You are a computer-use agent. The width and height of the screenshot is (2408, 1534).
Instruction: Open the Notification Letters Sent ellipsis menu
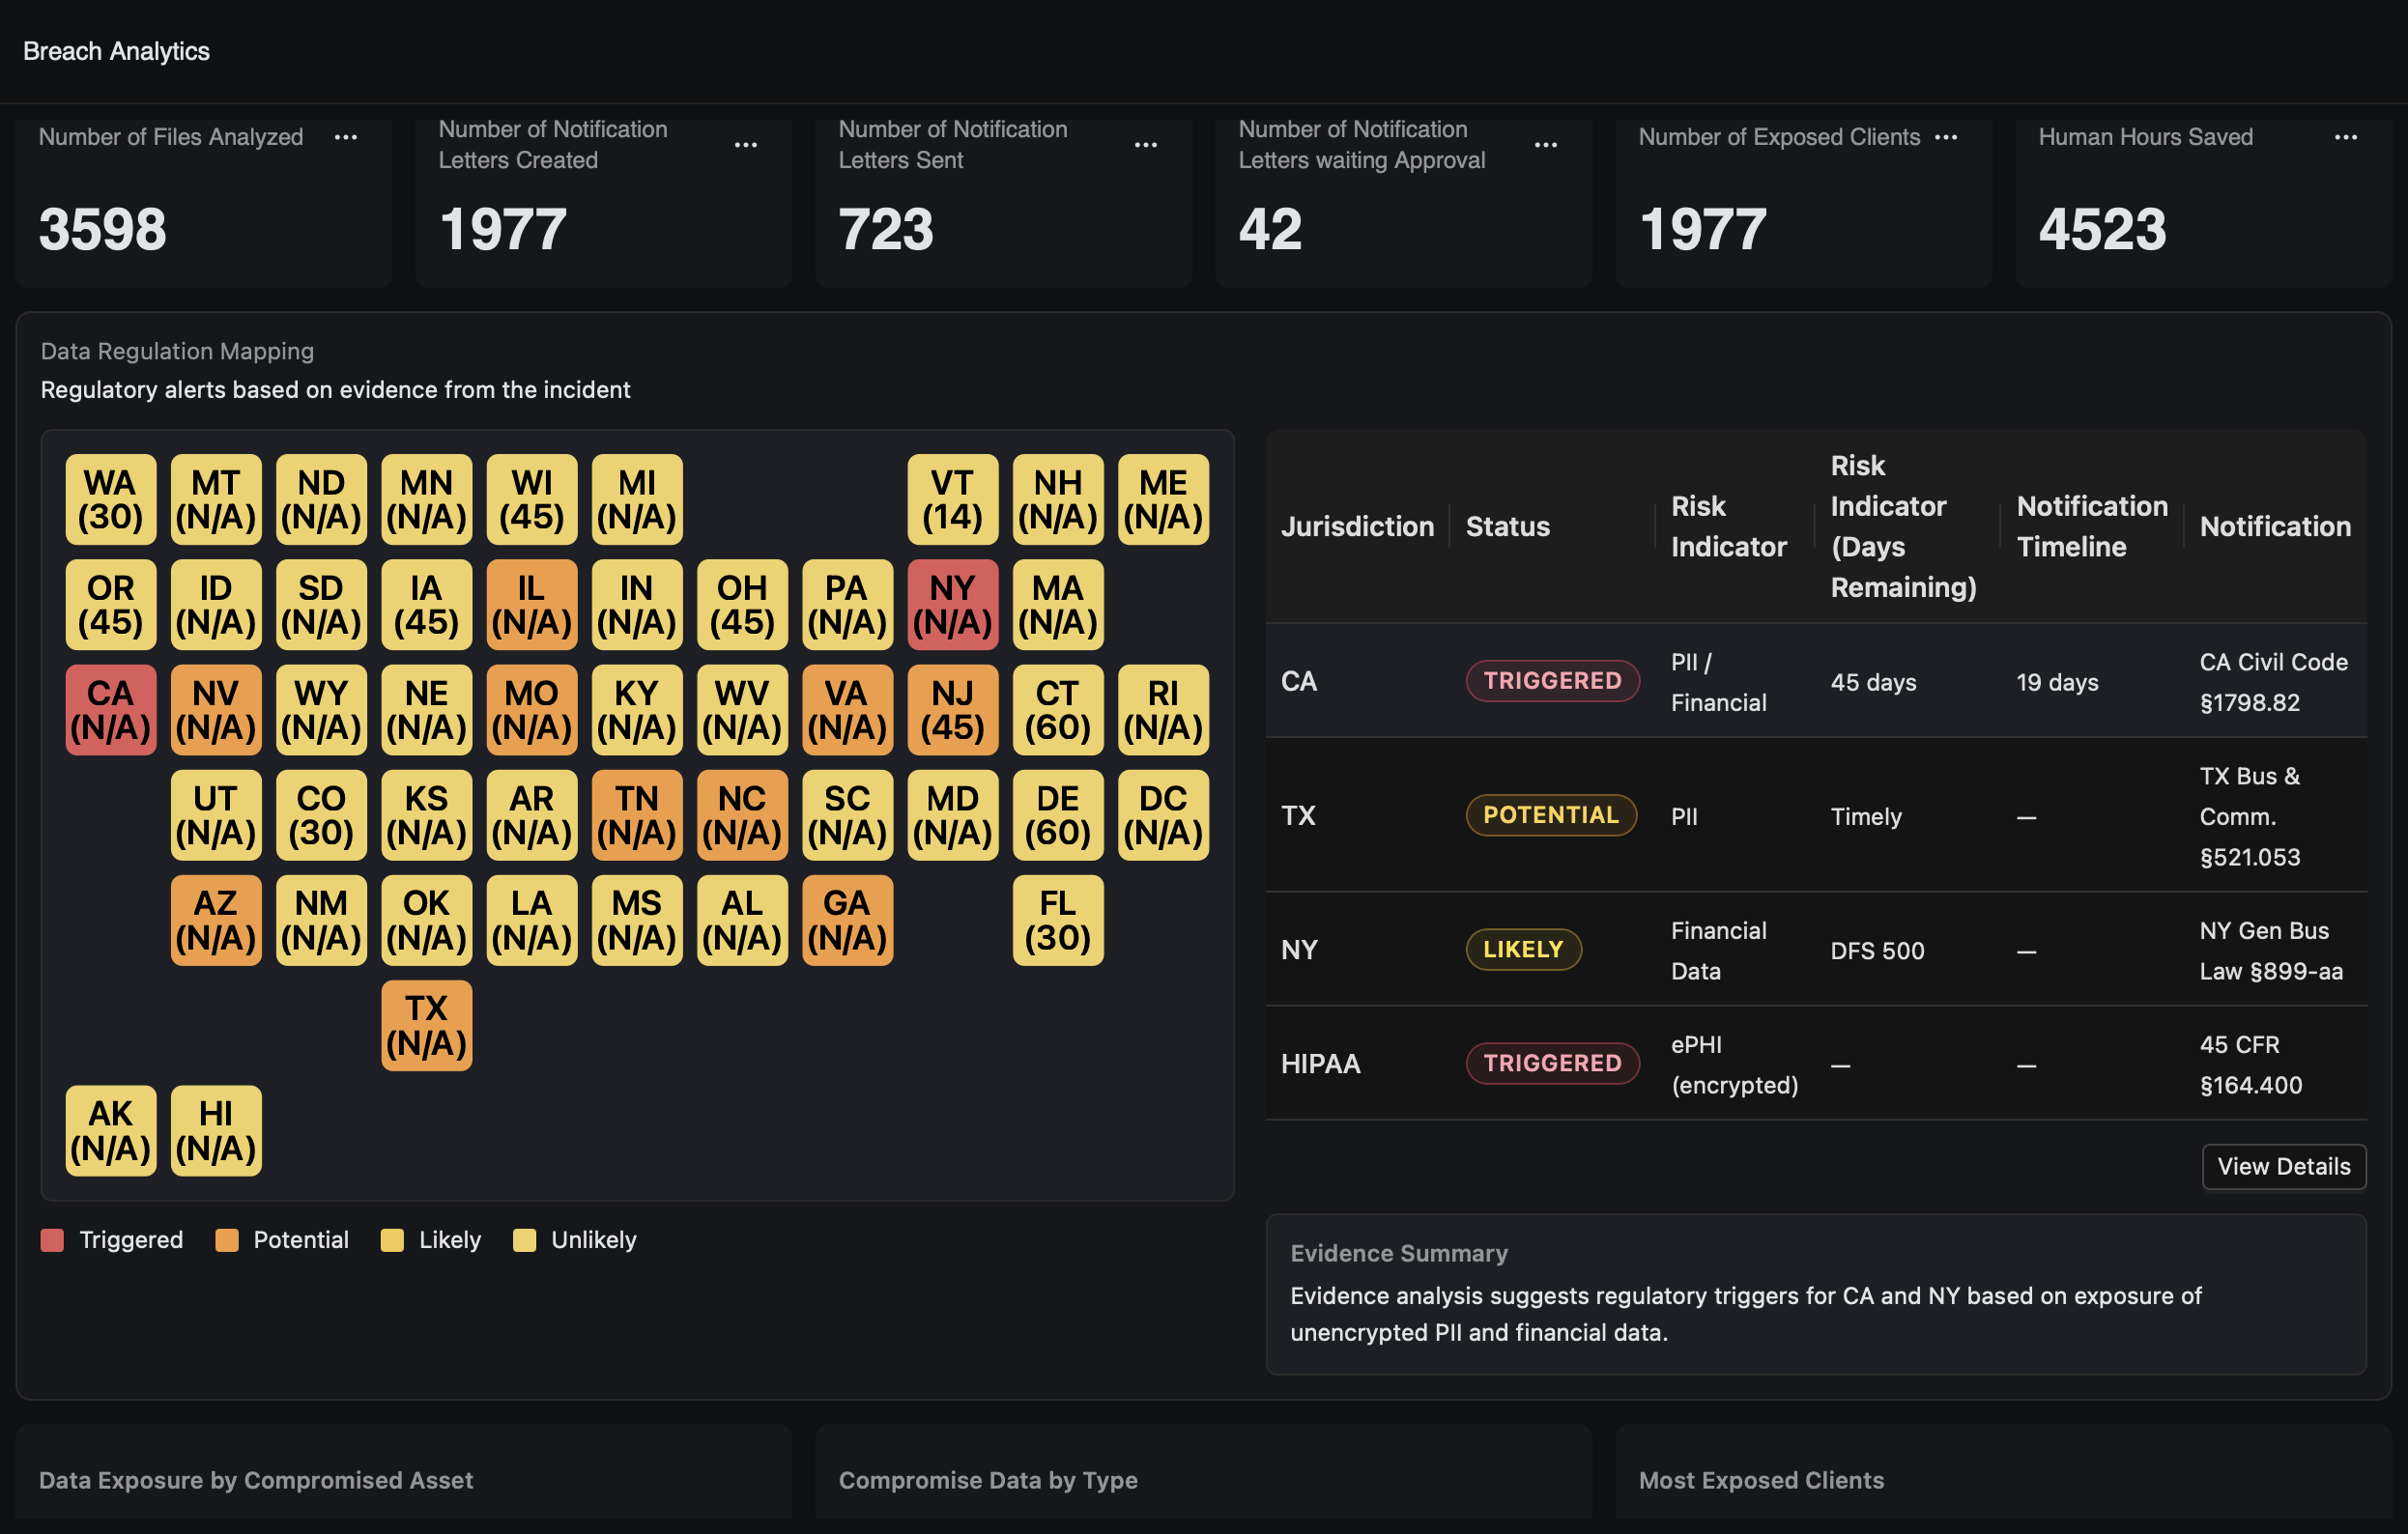coord(1146,145)
